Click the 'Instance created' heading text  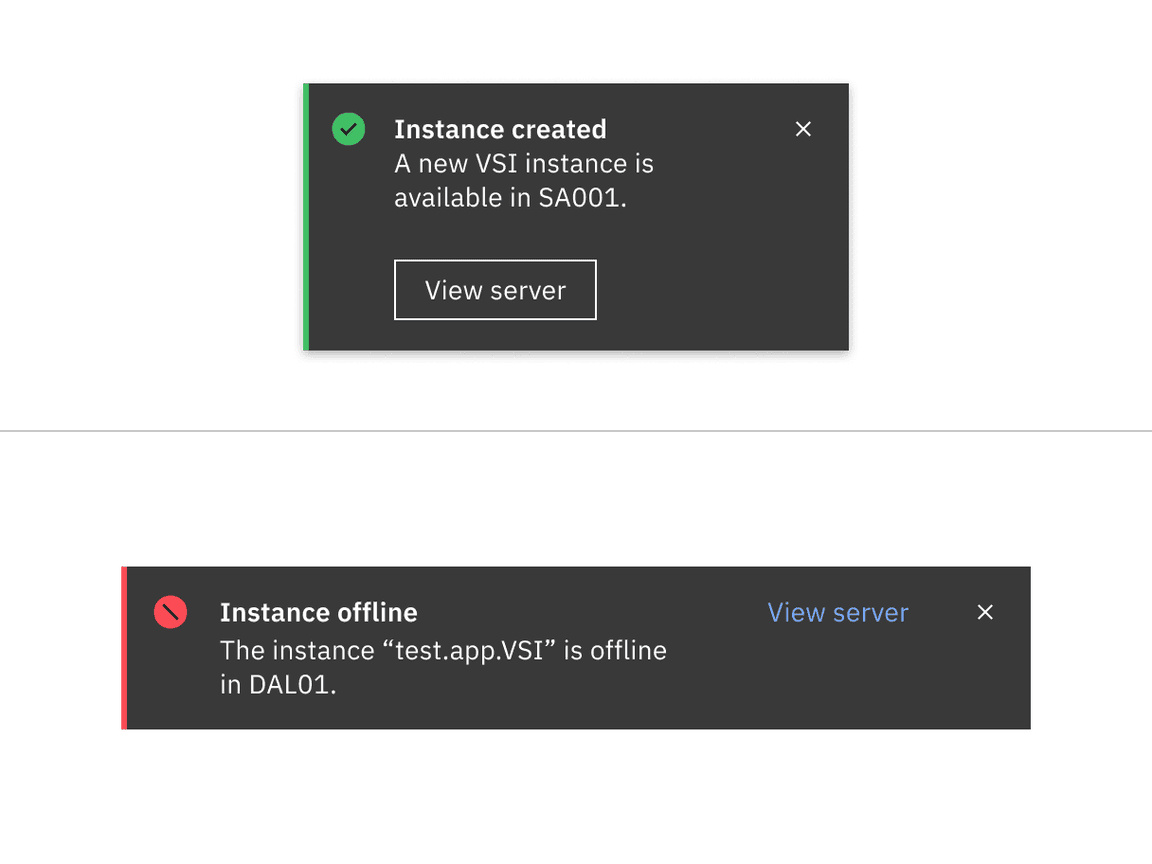pos(500,128)
